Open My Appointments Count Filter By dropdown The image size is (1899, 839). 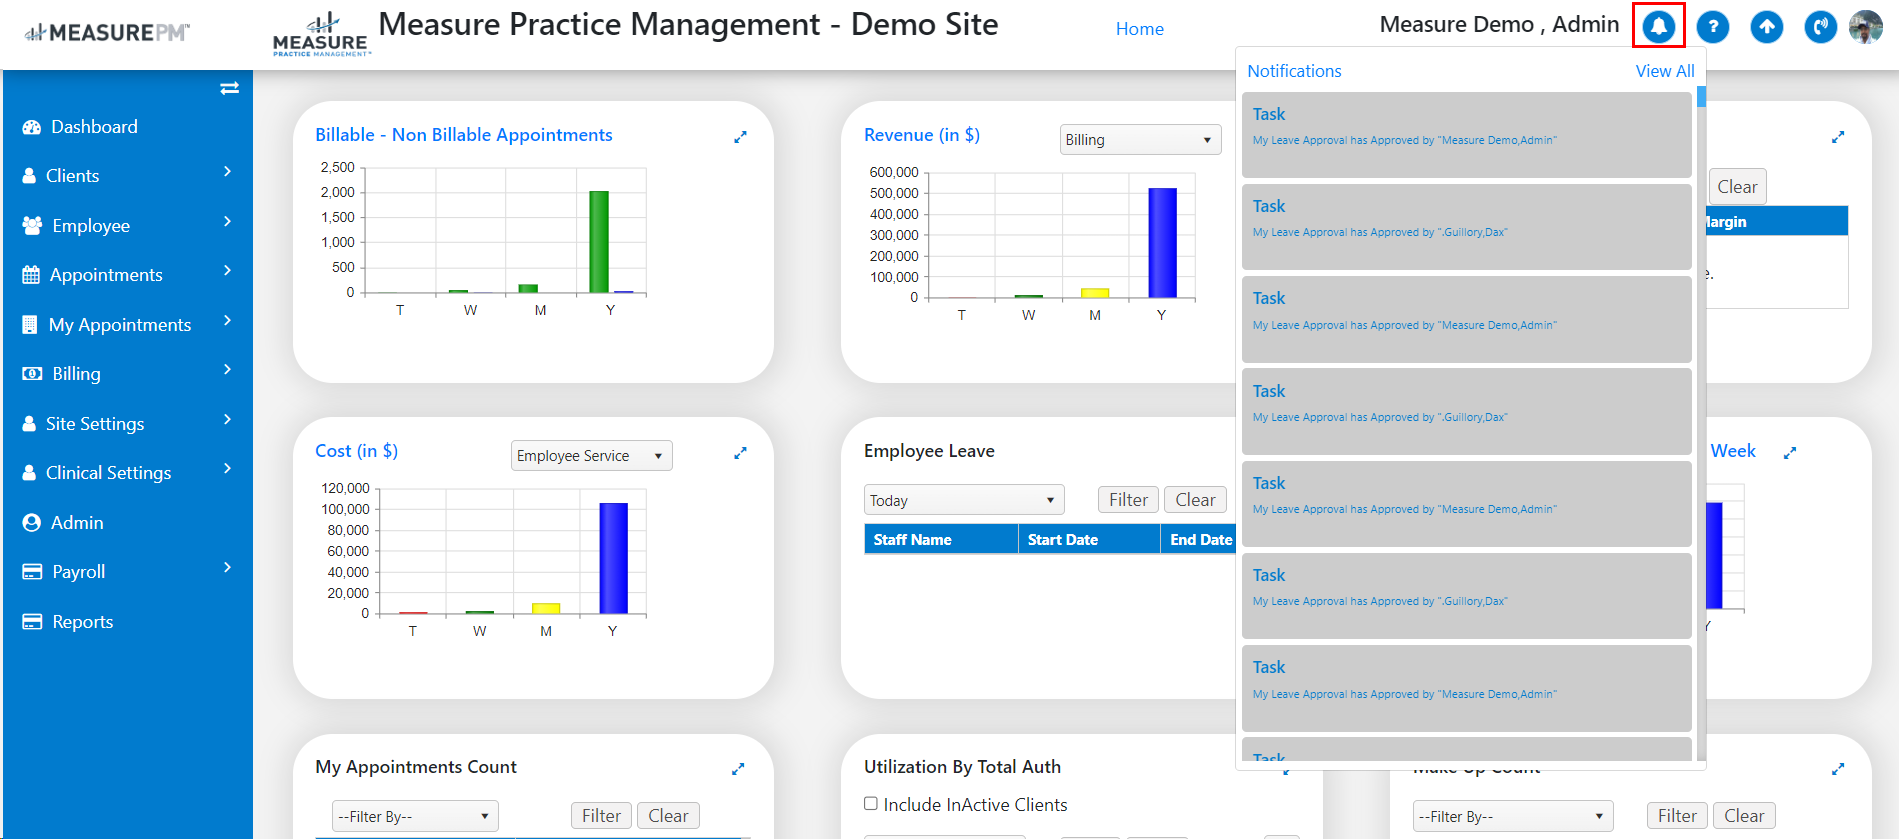[x=415, y=816]
